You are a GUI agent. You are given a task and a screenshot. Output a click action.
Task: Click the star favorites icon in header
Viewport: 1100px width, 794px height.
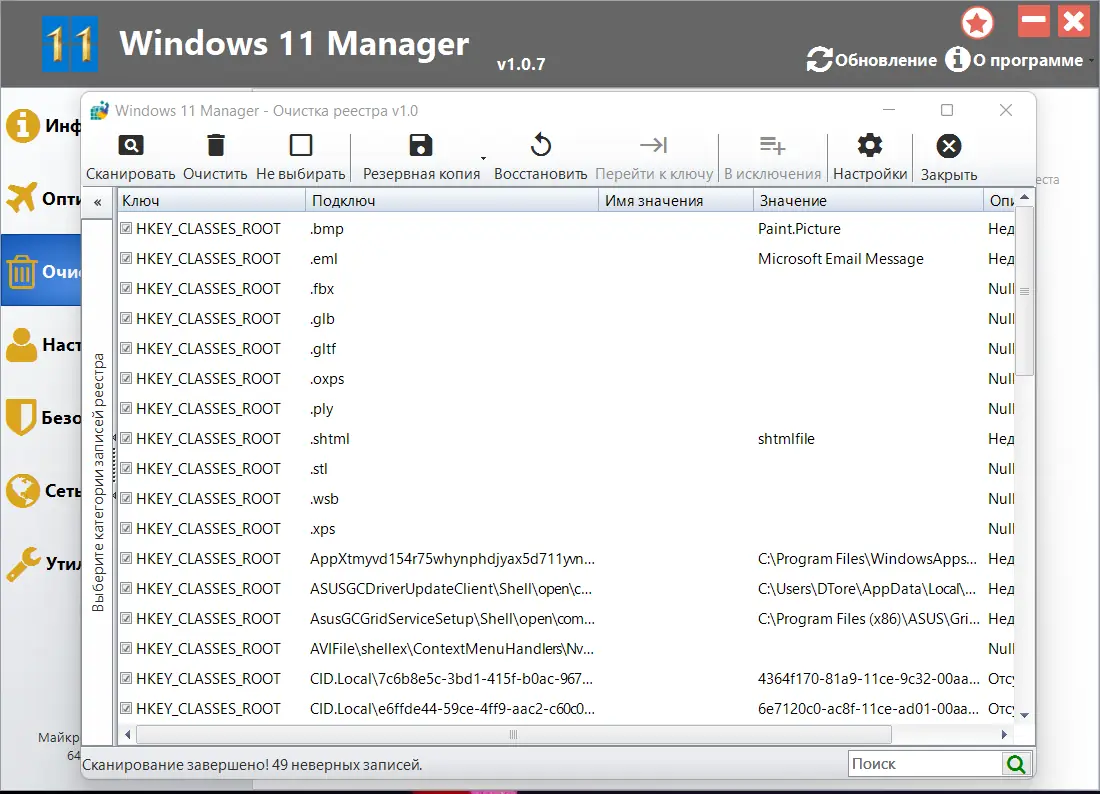click(977, 23)
